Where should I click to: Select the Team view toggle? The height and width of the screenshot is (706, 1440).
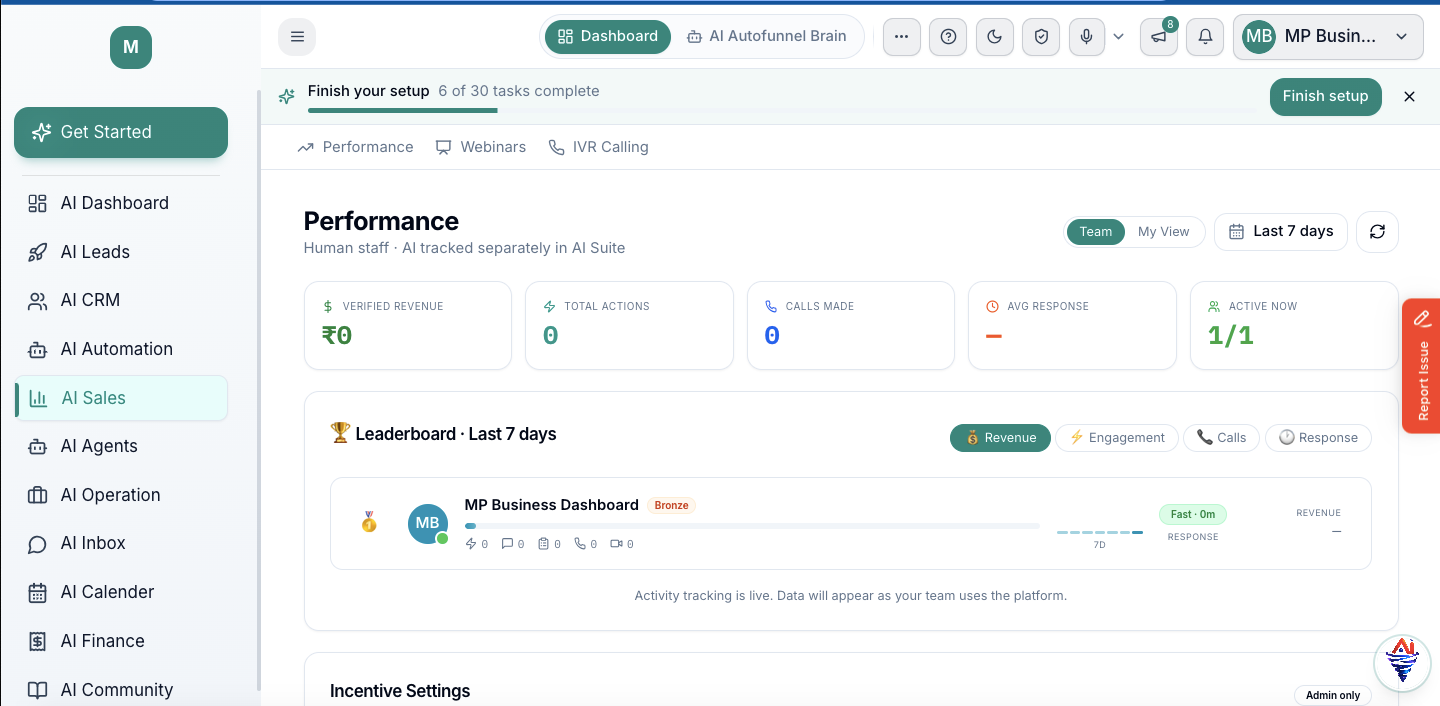(x=1095, y=231)
